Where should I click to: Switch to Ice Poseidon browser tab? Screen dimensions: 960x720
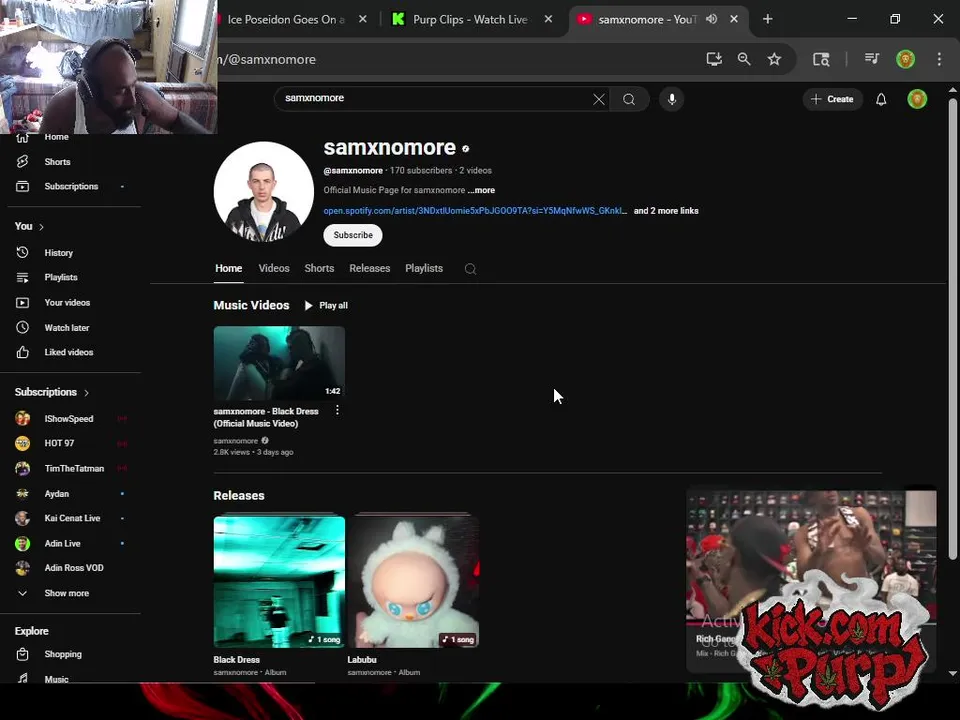[285, 20]
